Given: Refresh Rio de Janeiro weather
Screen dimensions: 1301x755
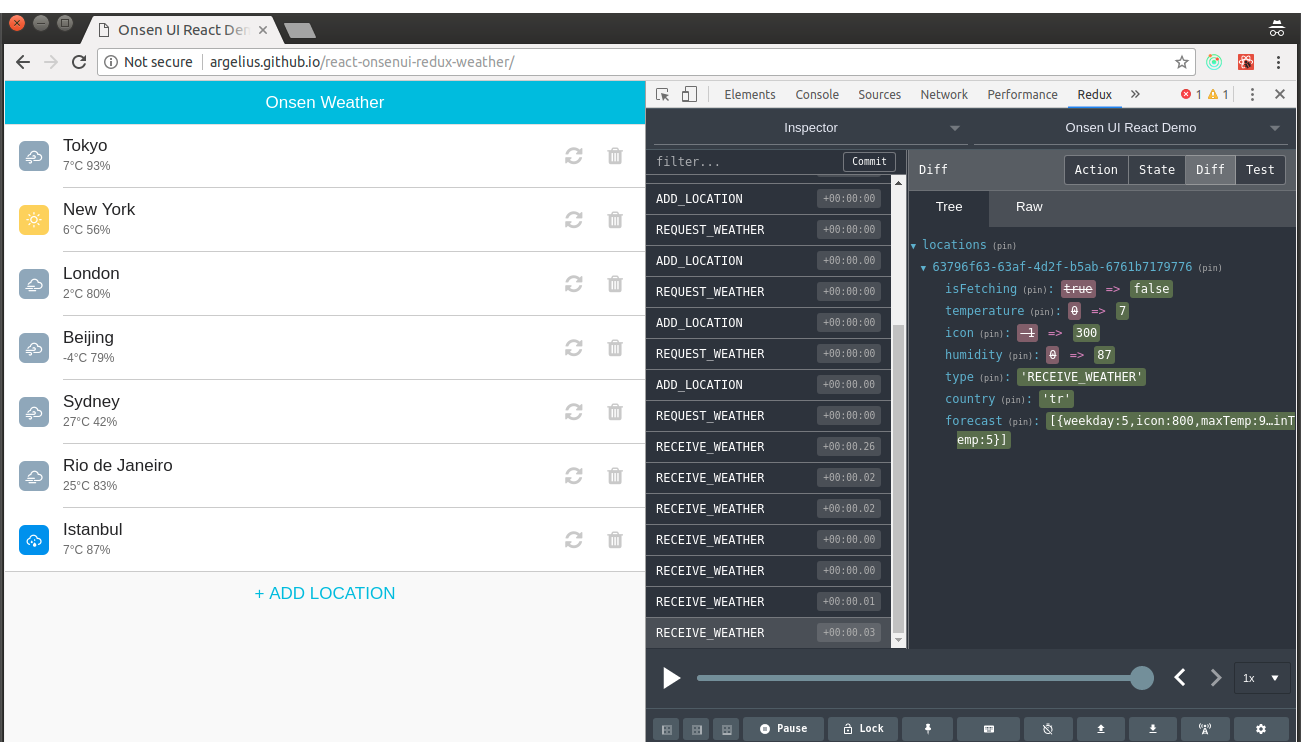Looking at the screenshot, I should click(x=574, y=476).
